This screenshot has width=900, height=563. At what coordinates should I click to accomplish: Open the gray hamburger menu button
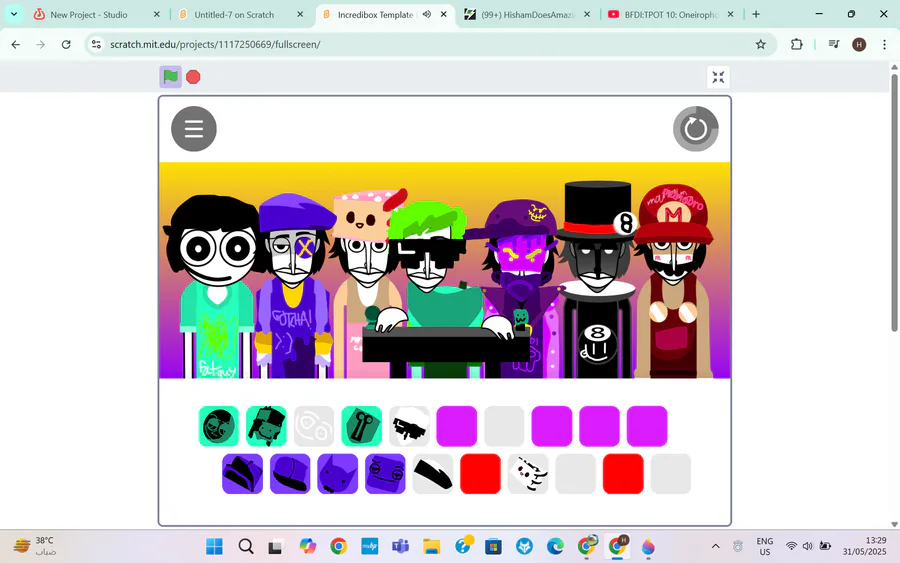click(x=194, y=129)
